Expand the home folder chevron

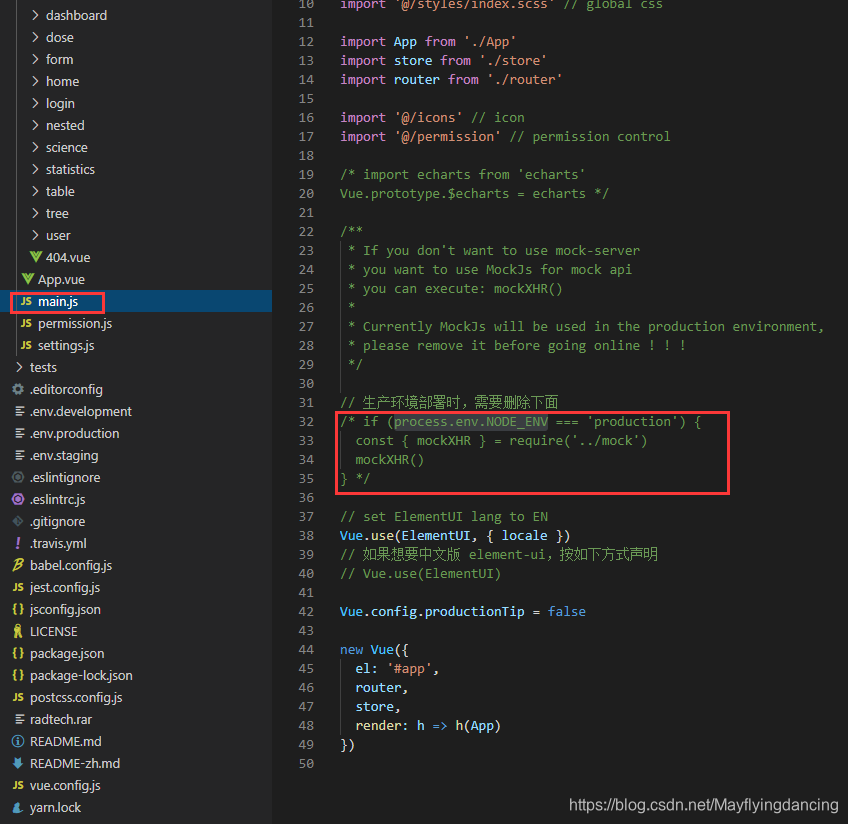pos(35,81)
